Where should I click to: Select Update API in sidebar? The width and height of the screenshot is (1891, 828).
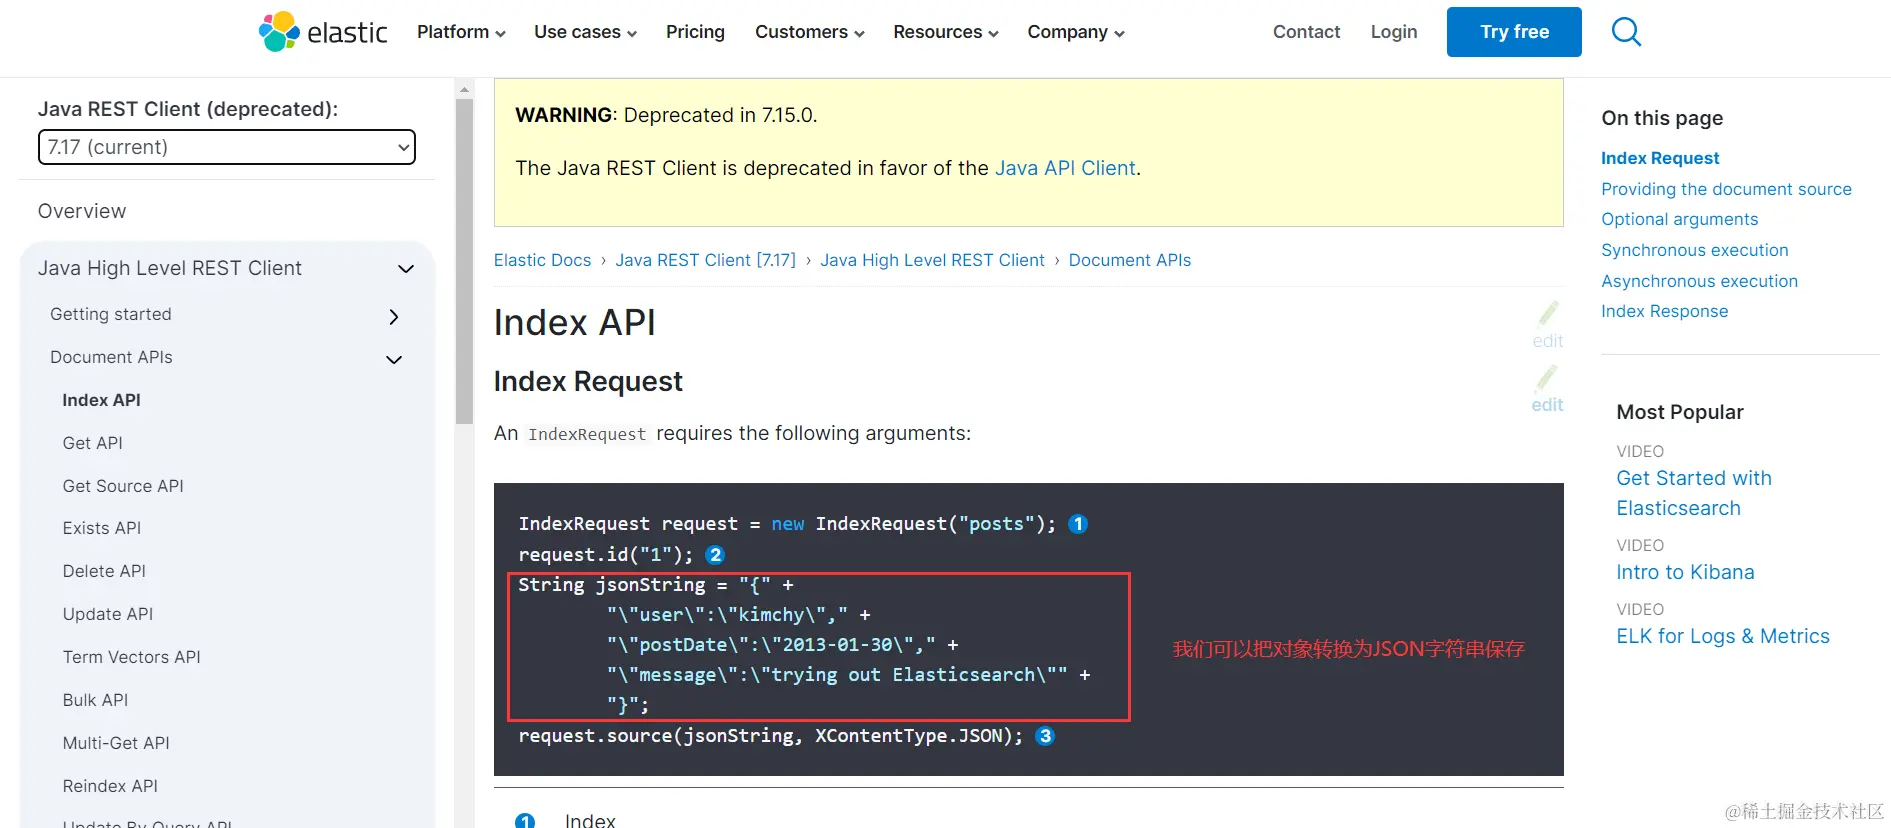pyautogui.click(x=107, y=614)
